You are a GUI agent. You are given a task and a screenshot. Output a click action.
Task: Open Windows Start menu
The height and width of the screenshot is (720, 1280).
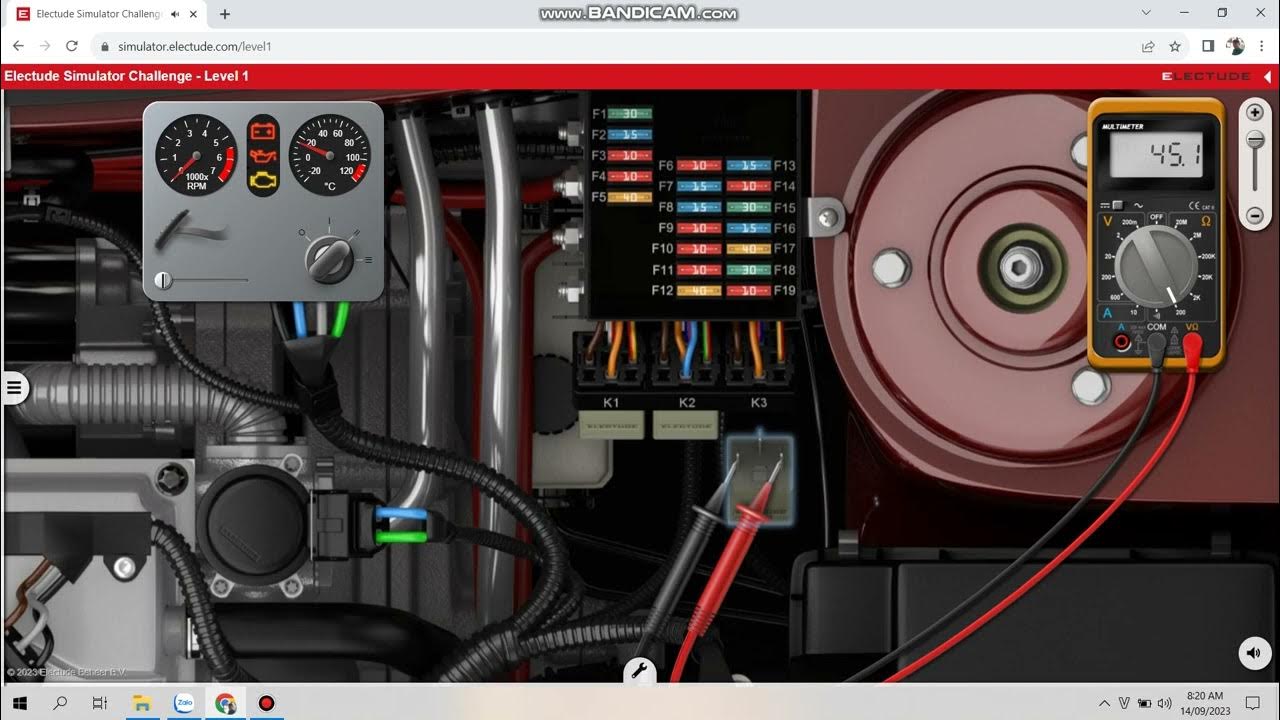[19, 703]
